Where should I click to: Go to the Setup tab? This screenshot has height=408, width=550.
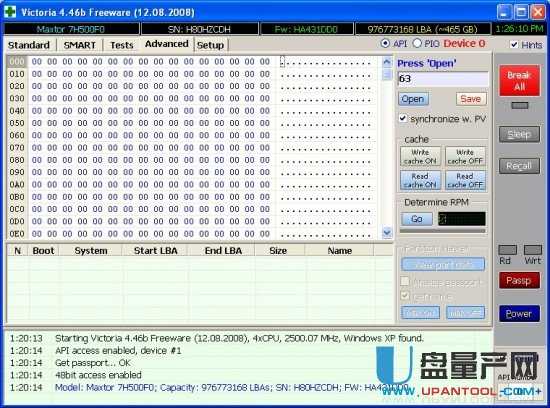click(210, 45)
